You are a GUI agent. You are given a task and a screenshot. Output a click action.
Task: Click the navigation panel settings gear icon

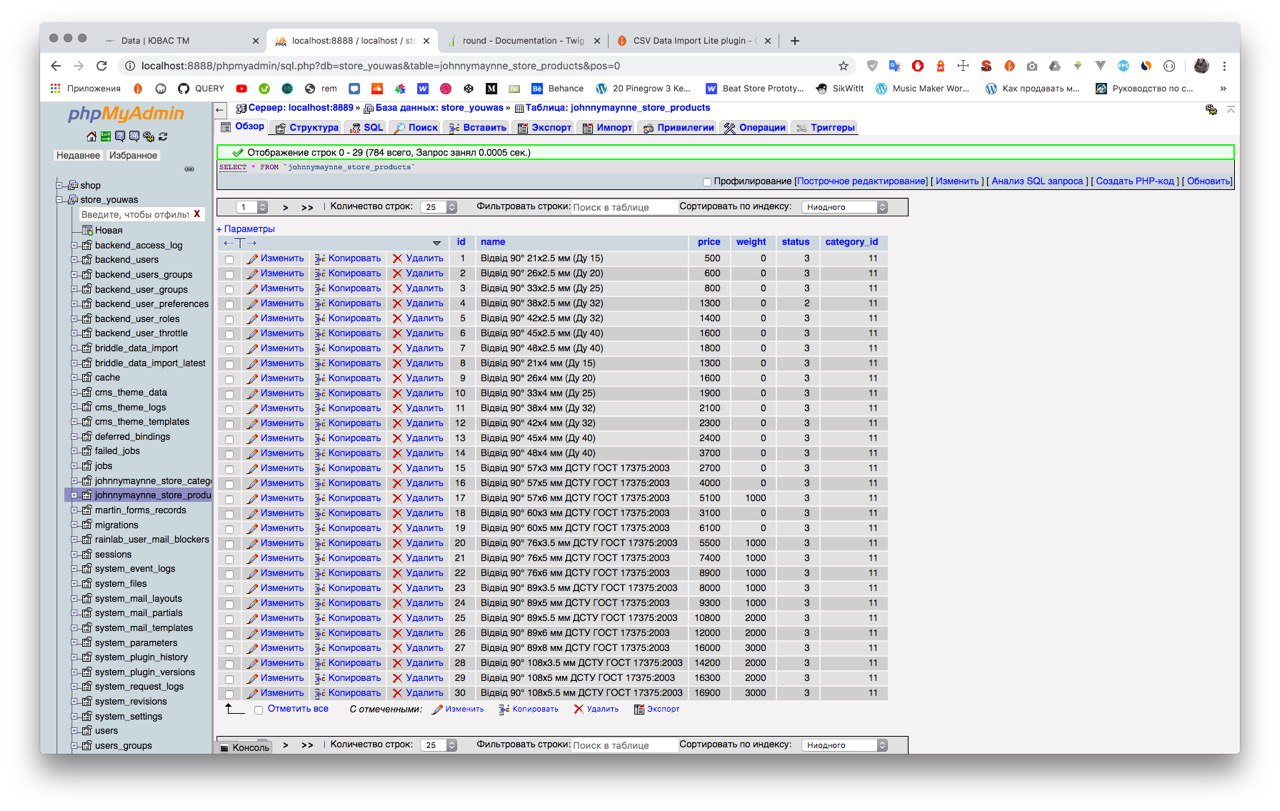(148, 137)
